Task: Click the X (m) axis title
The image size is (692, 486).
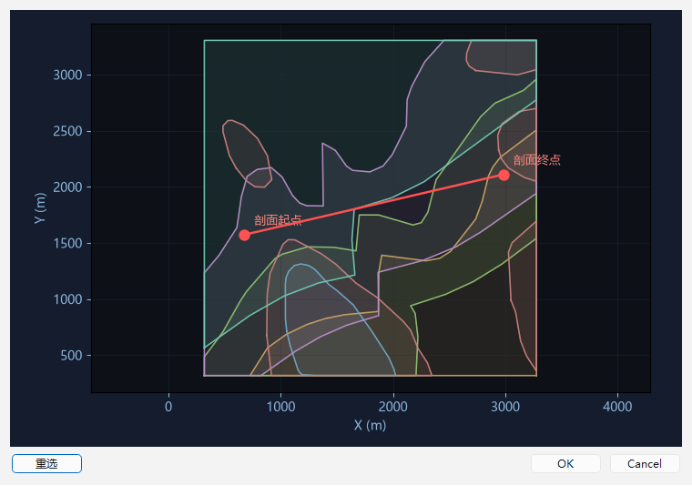Action: click(370, 425)
